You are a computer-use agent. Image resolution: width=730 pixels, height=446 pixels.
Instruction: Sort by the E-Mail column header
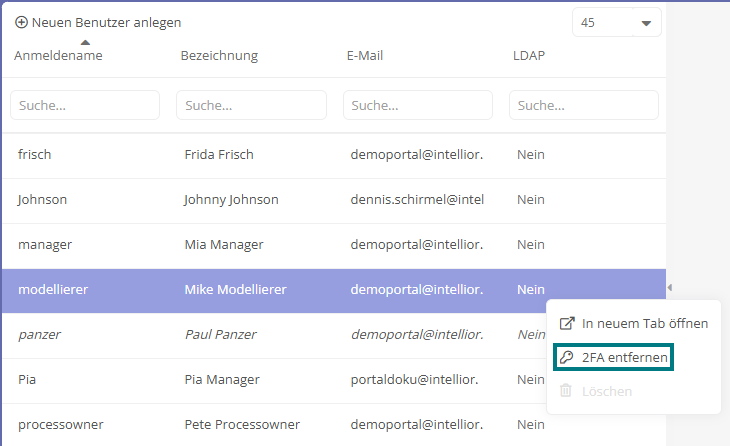tap(365, 55)
